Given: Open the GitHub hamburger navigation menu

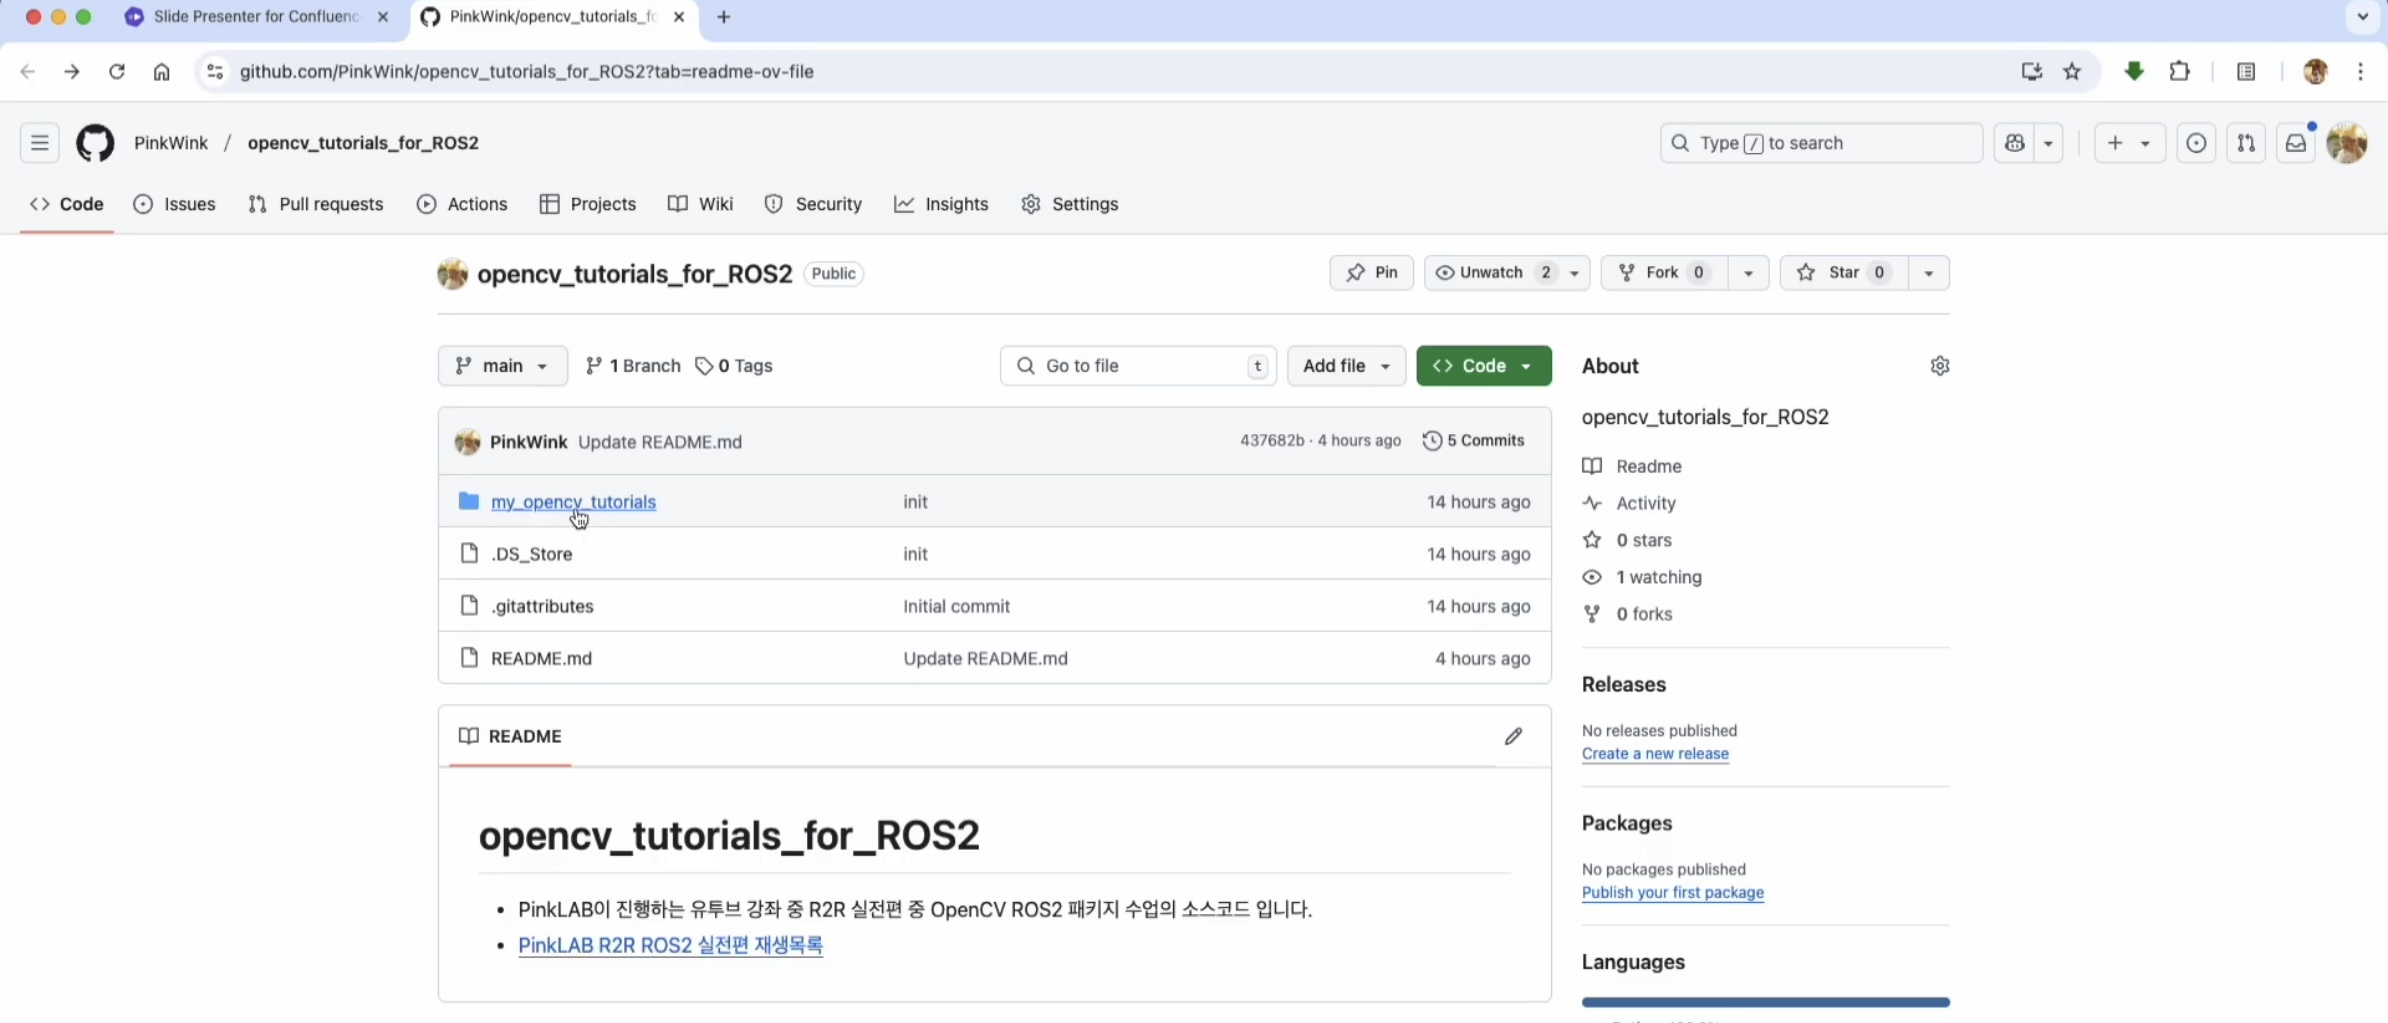Looking at the screenshot, I should (40, 143).
